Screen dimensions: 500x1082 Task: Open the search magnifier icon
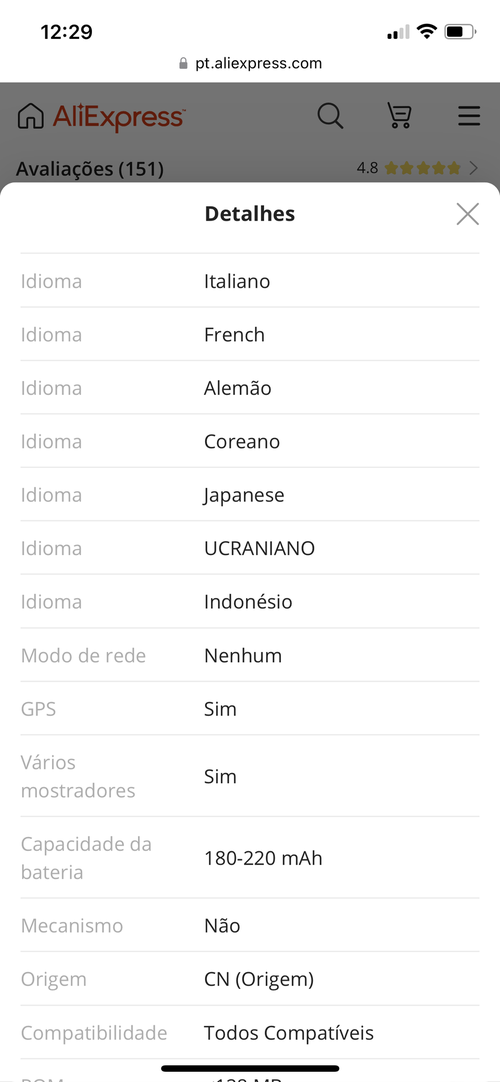click(x=330, y=115)
